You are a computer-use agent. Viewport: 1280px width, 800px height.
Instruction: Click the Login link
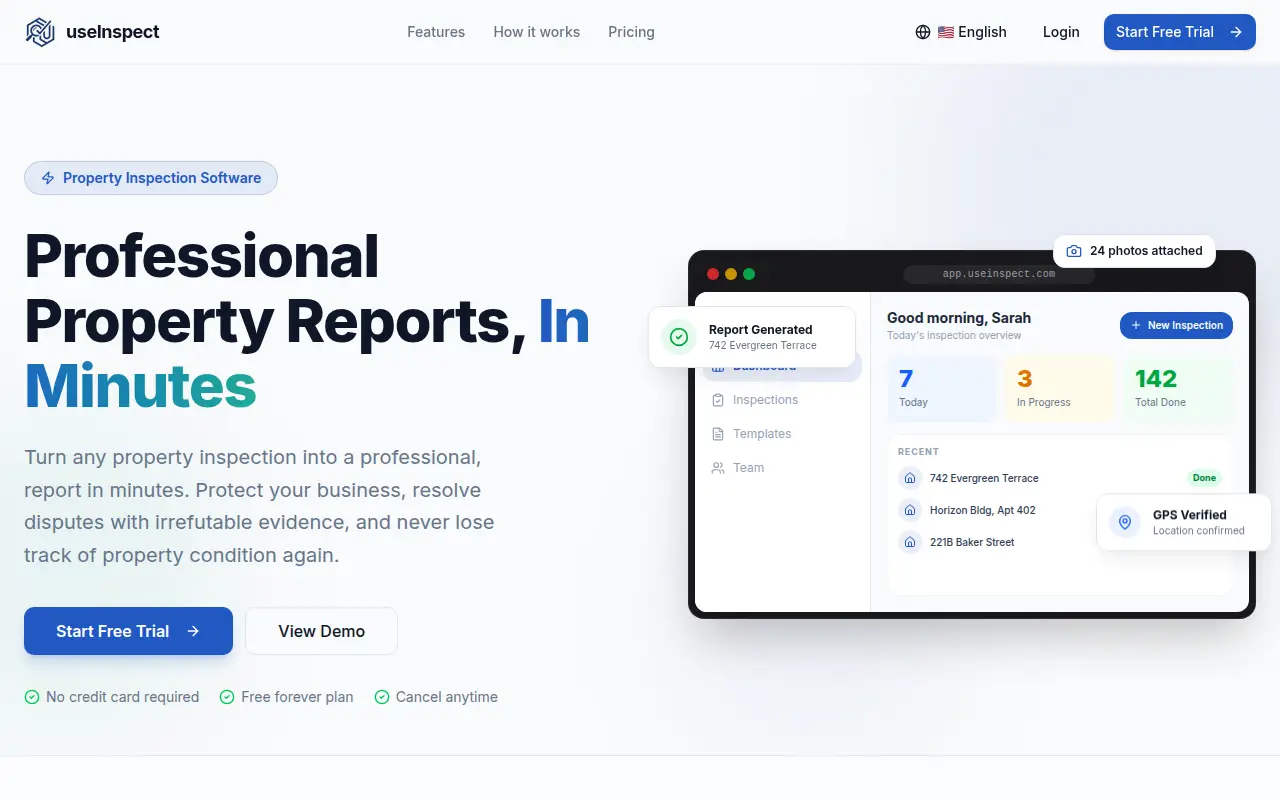1061,32
